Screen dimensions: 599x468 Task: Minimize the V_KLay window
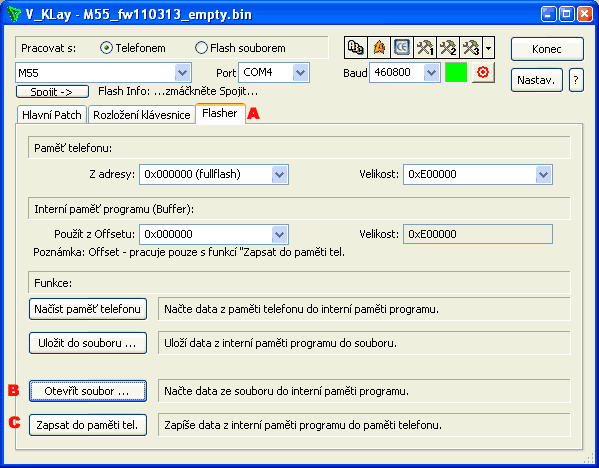pos(548,15)
